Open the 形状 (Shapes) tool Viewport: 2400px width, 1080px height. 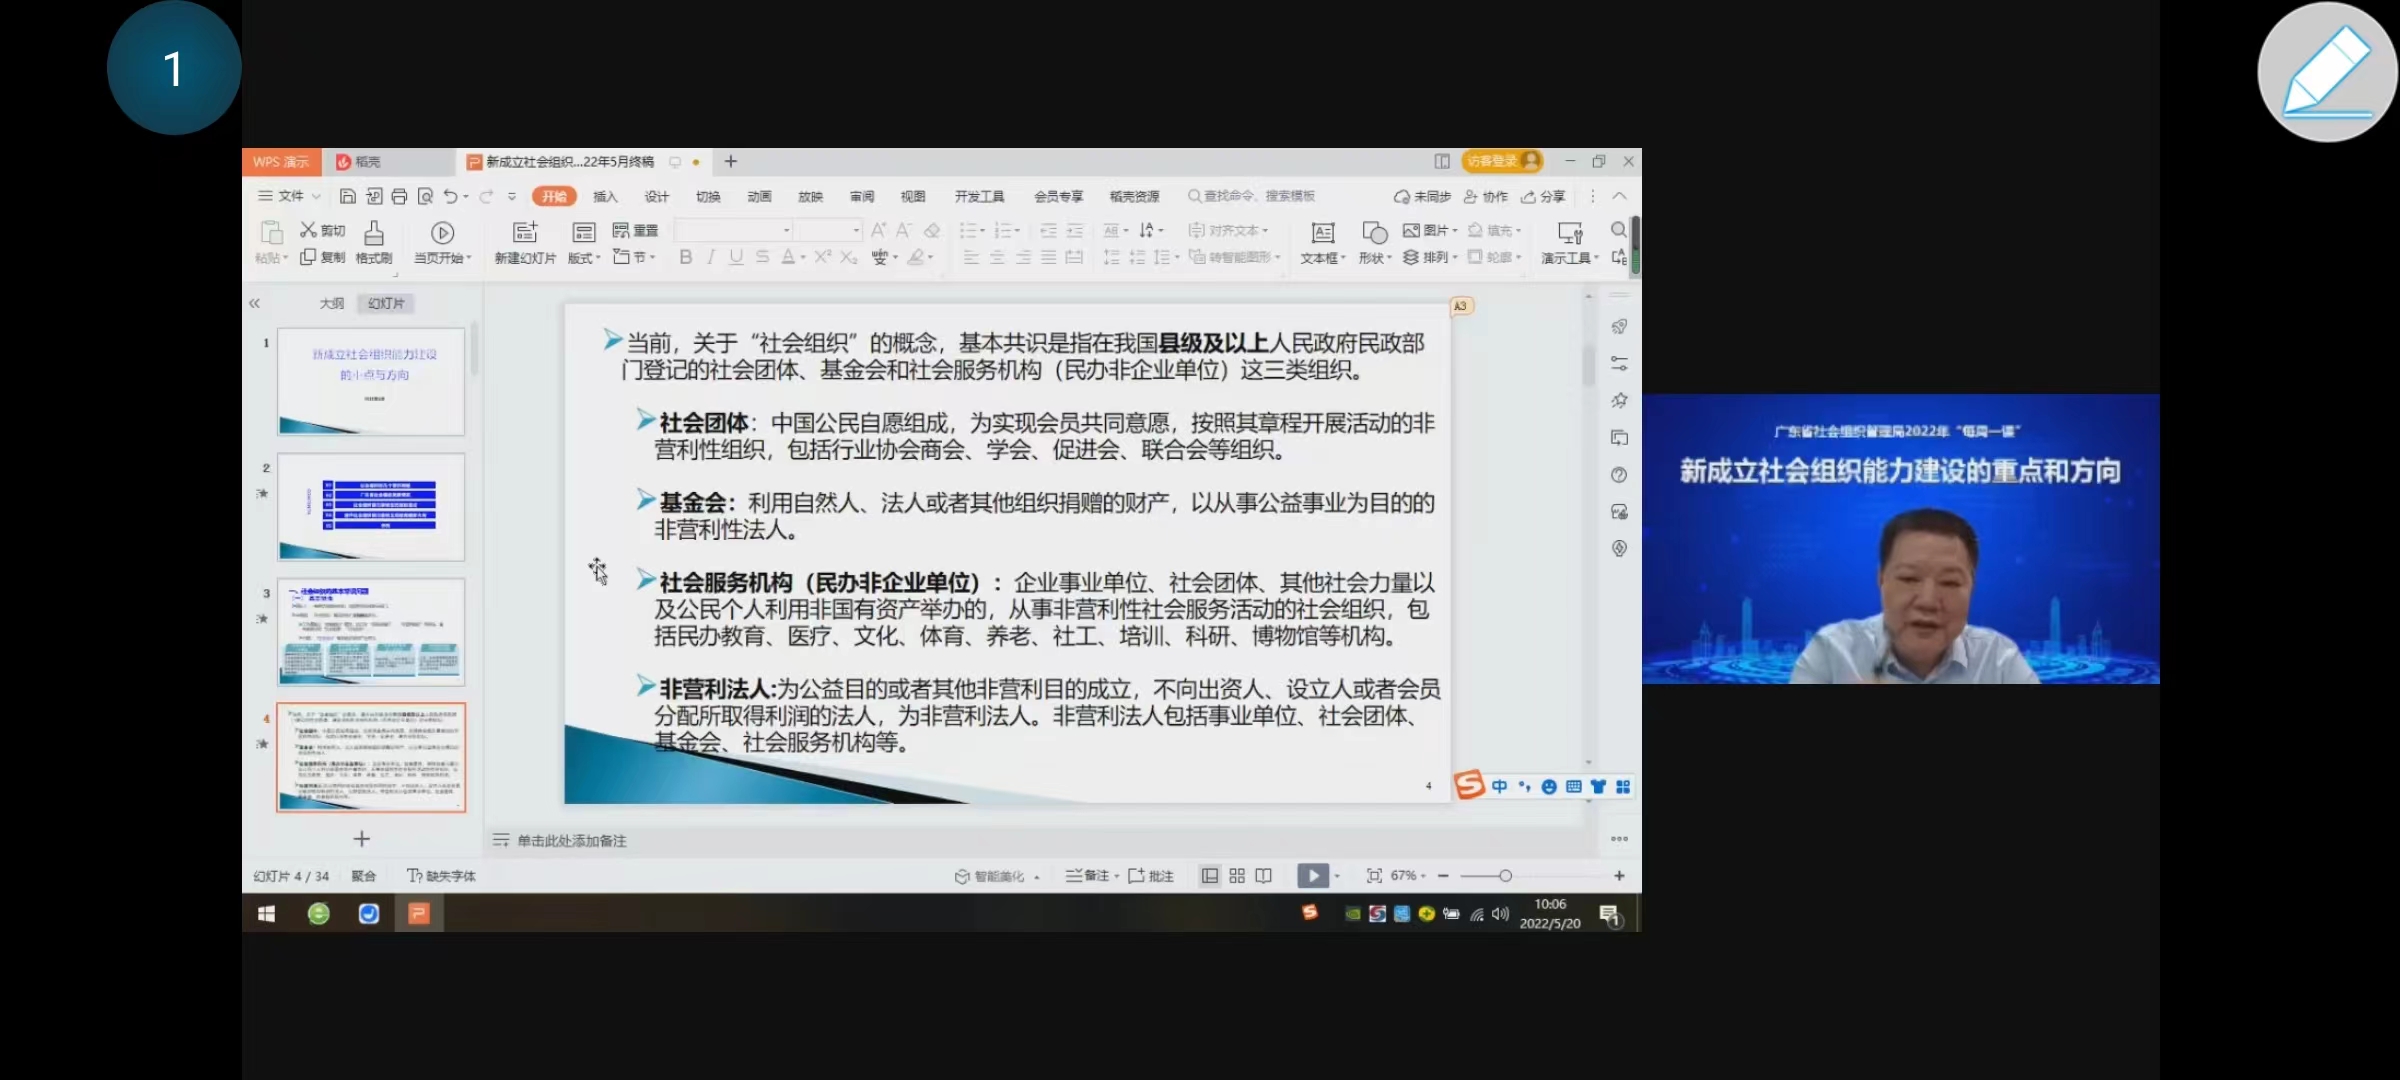pos(1372,243)
